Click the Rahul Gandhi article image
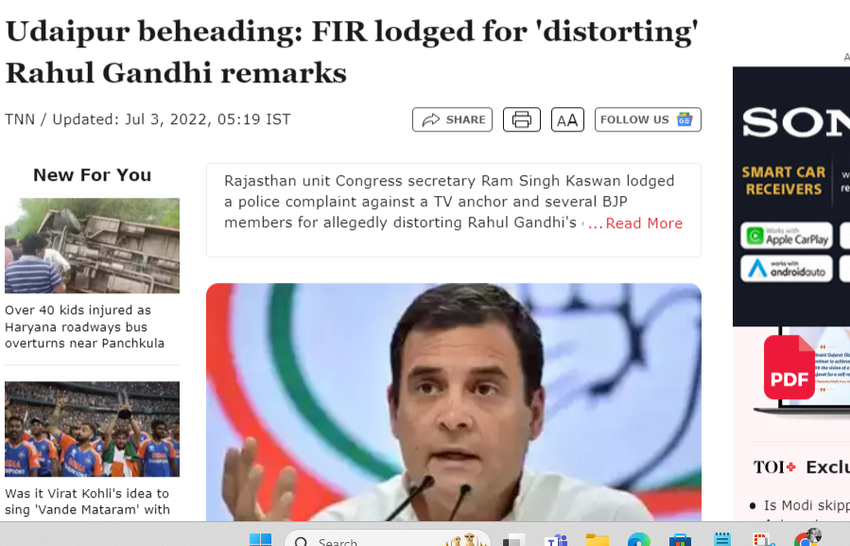Image resolution: width=850 pixels, height=546 pixels. tap(454, 402)
